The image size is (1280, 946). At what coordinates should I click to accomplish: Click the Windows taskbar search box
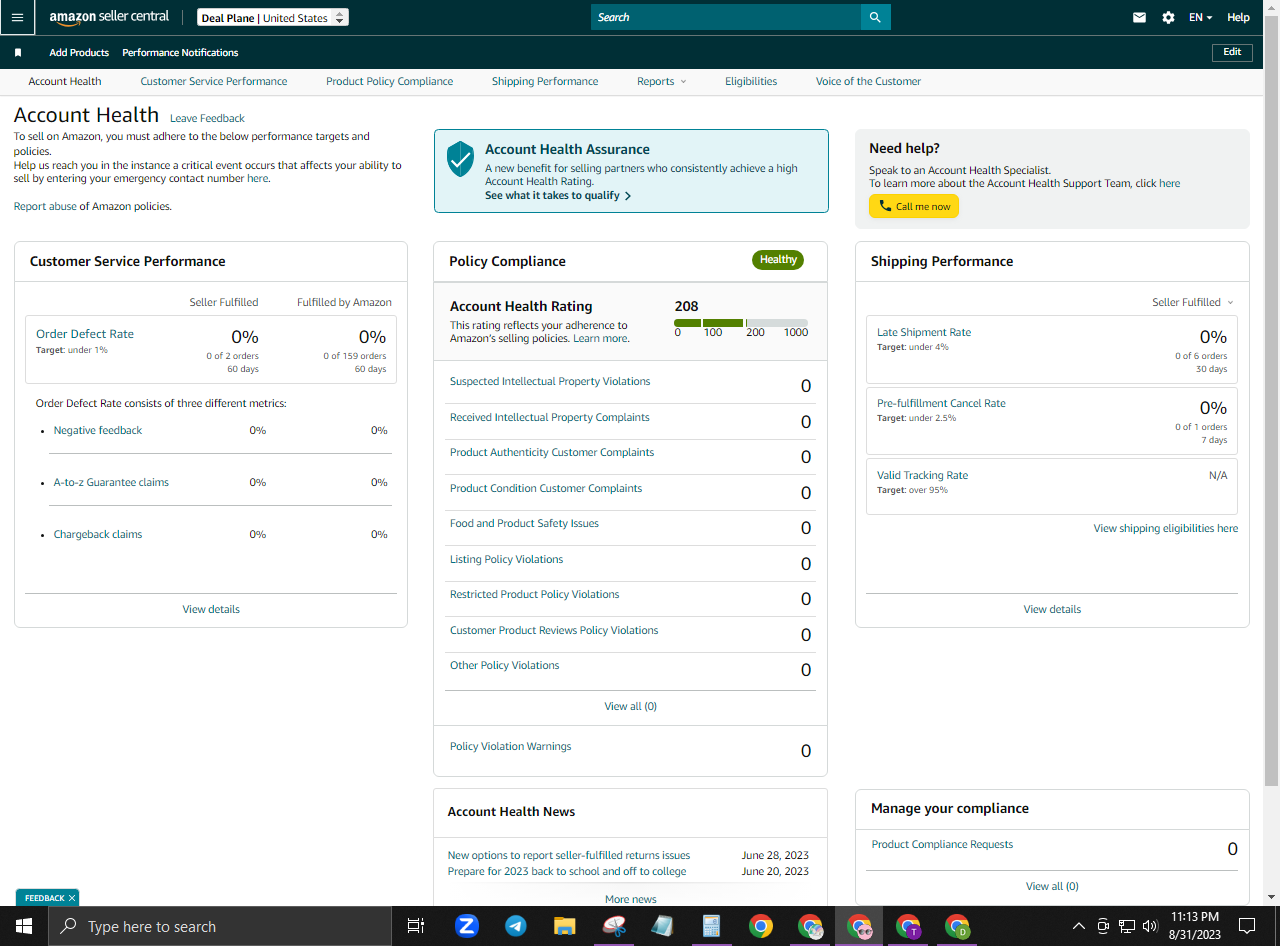pos(219,926)
